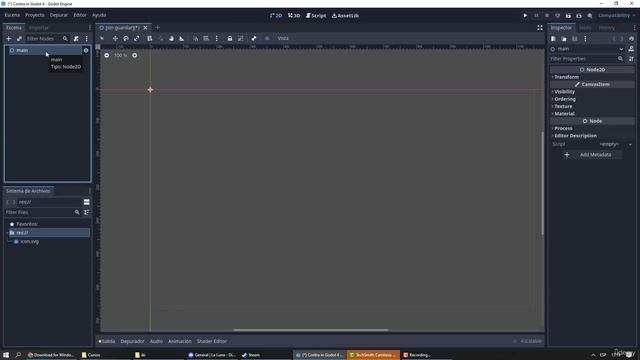
Task: Open the Depurar menu
Action: (x=59, y=15)
